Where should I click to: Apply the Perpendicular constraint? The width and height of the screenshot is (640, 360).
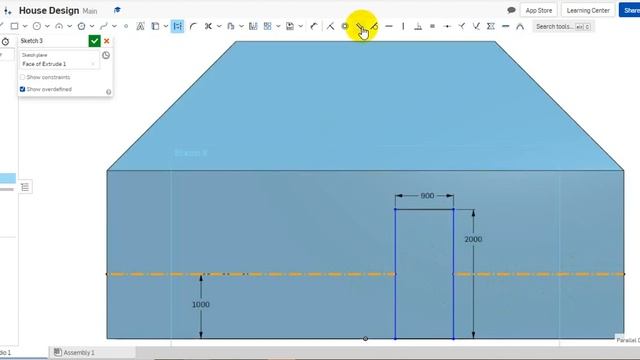click(x=418, y=26)
